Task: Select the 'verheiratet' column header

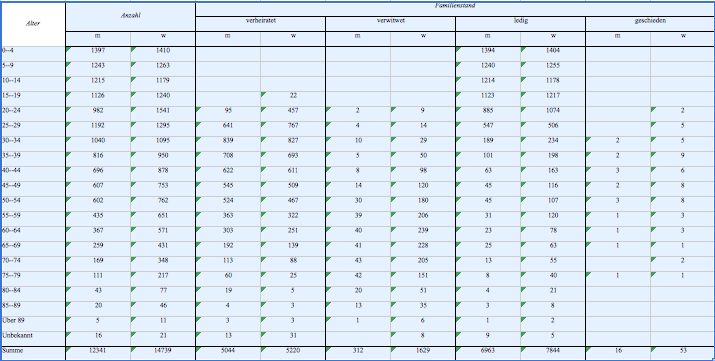Action: pos(260,24)
